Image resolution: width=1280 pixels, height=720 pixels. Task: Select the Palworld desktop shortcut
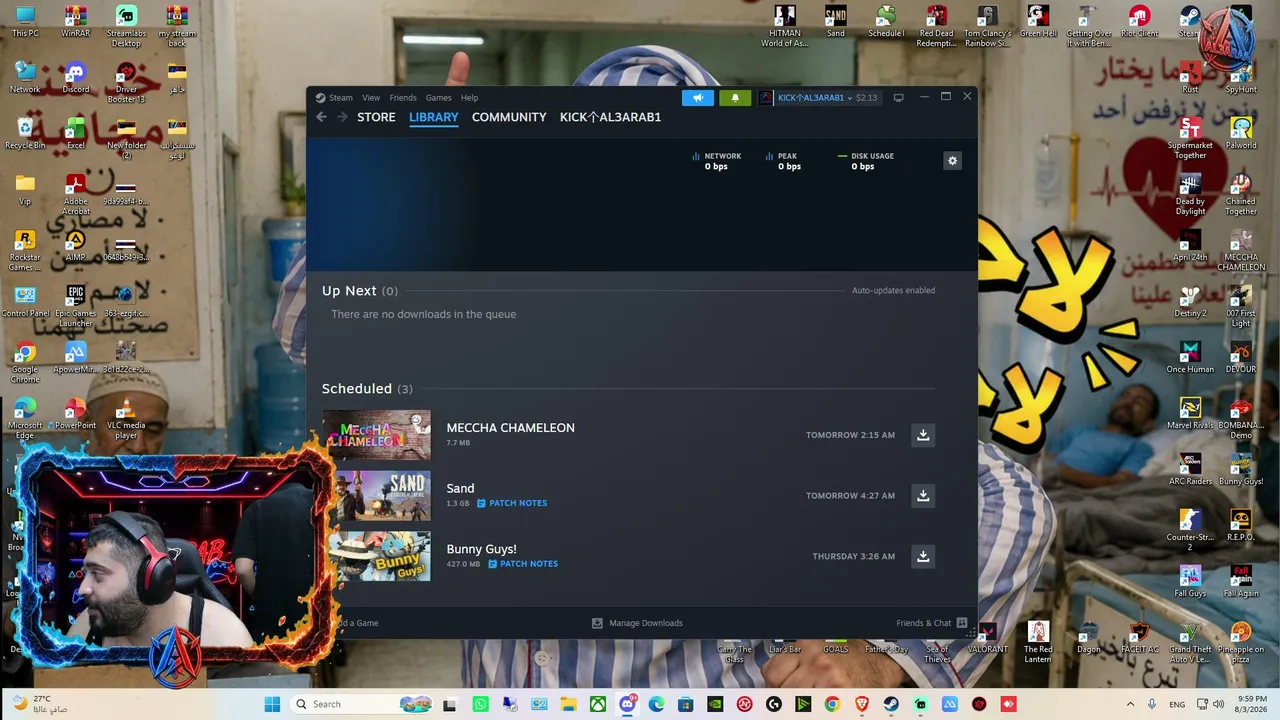point(1241,134)
